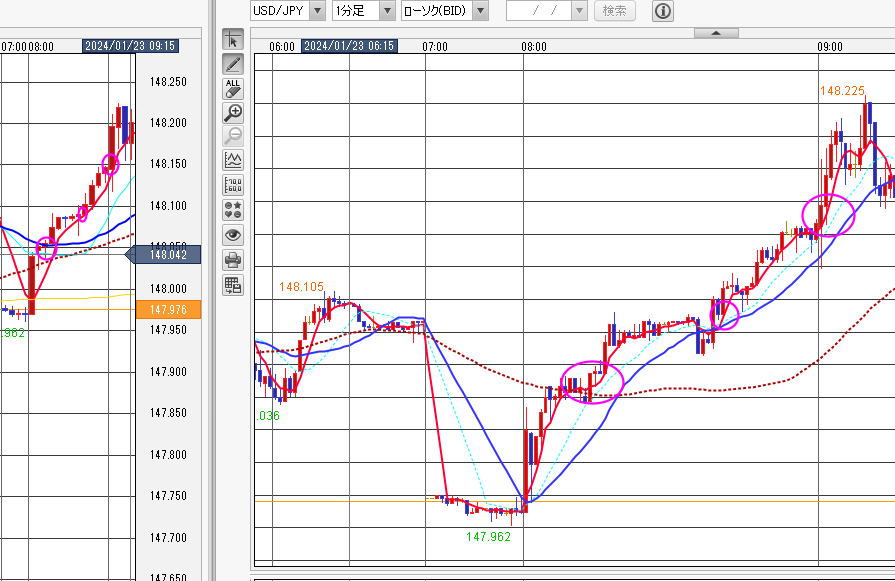This screenshot has width=895, height=581.
Task: Click the zoom out magnifier icon
Action: pyautogui.click(x=233, y=136)
